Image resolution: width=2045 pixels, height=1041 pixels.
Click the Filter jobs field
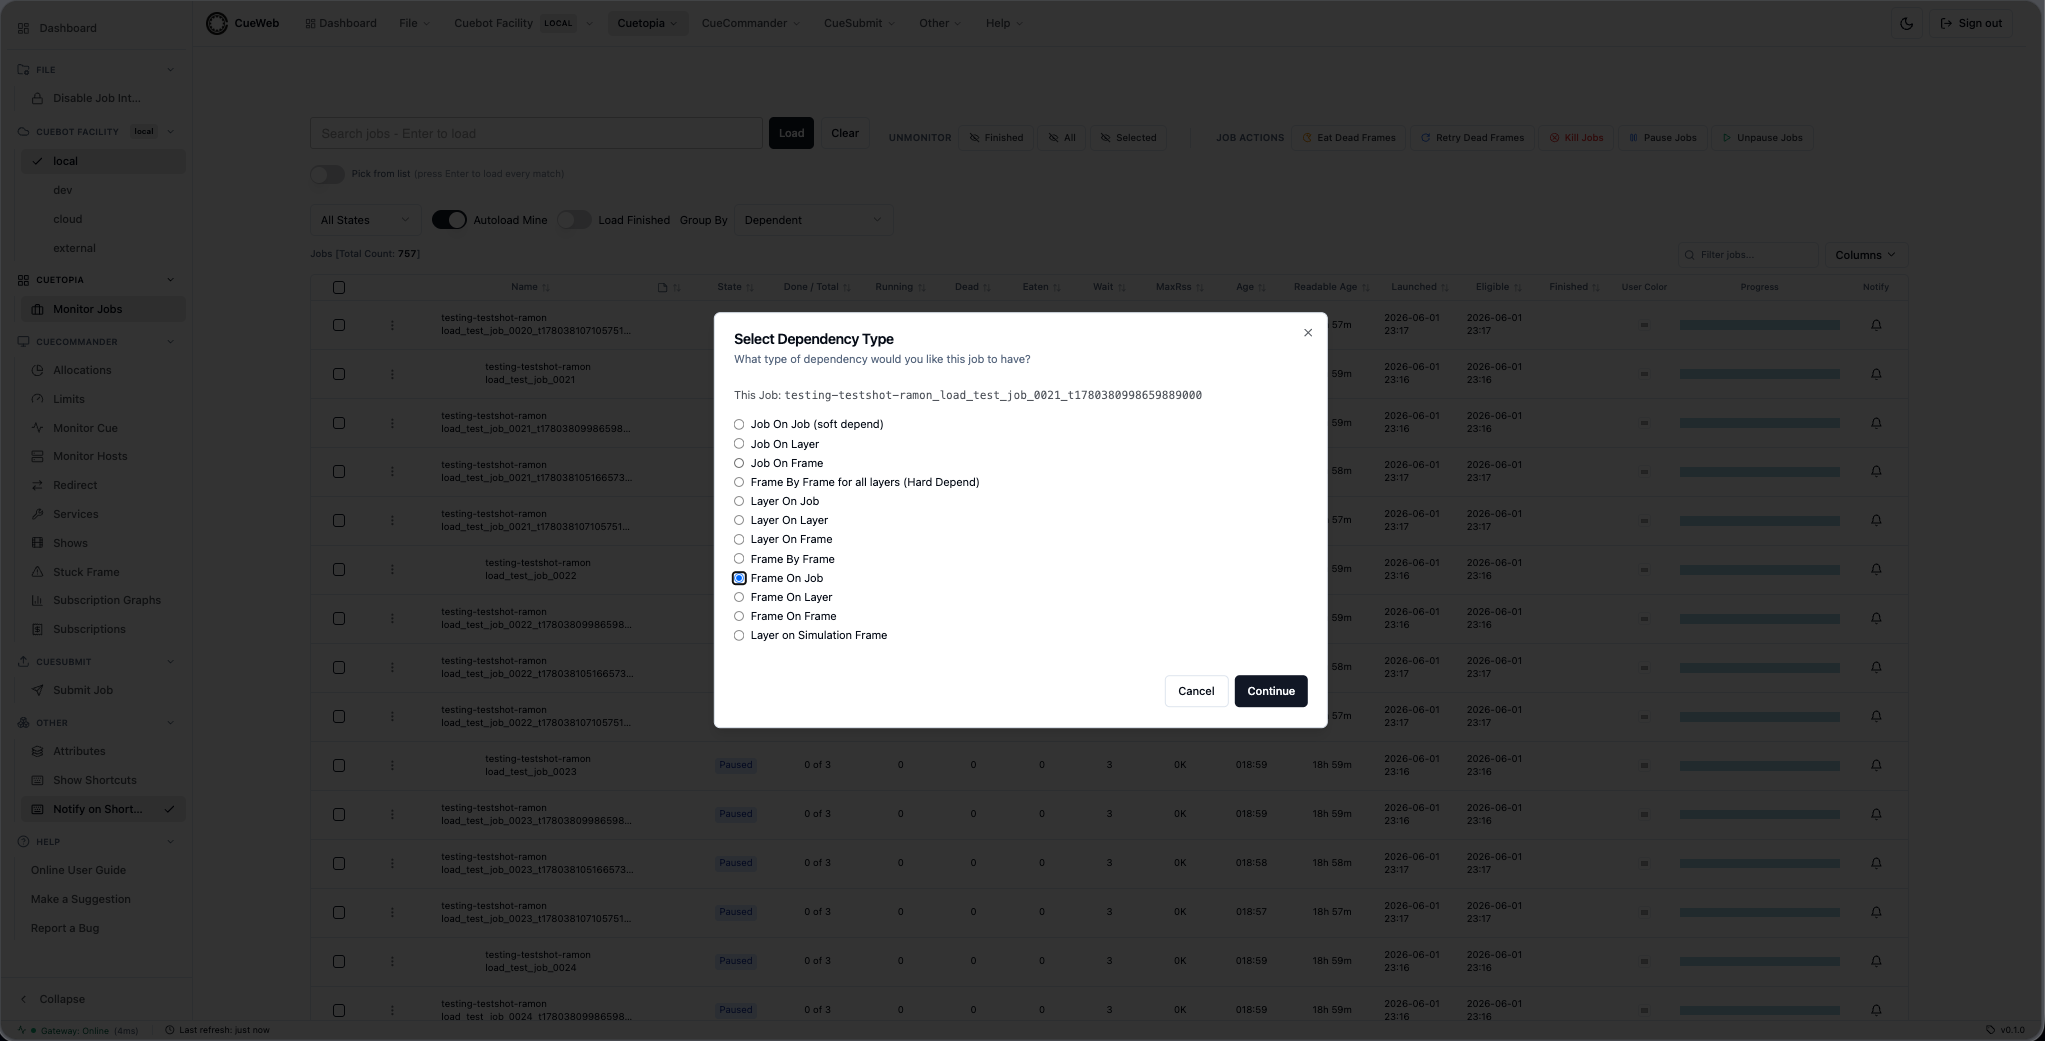tap(1748, 255)
